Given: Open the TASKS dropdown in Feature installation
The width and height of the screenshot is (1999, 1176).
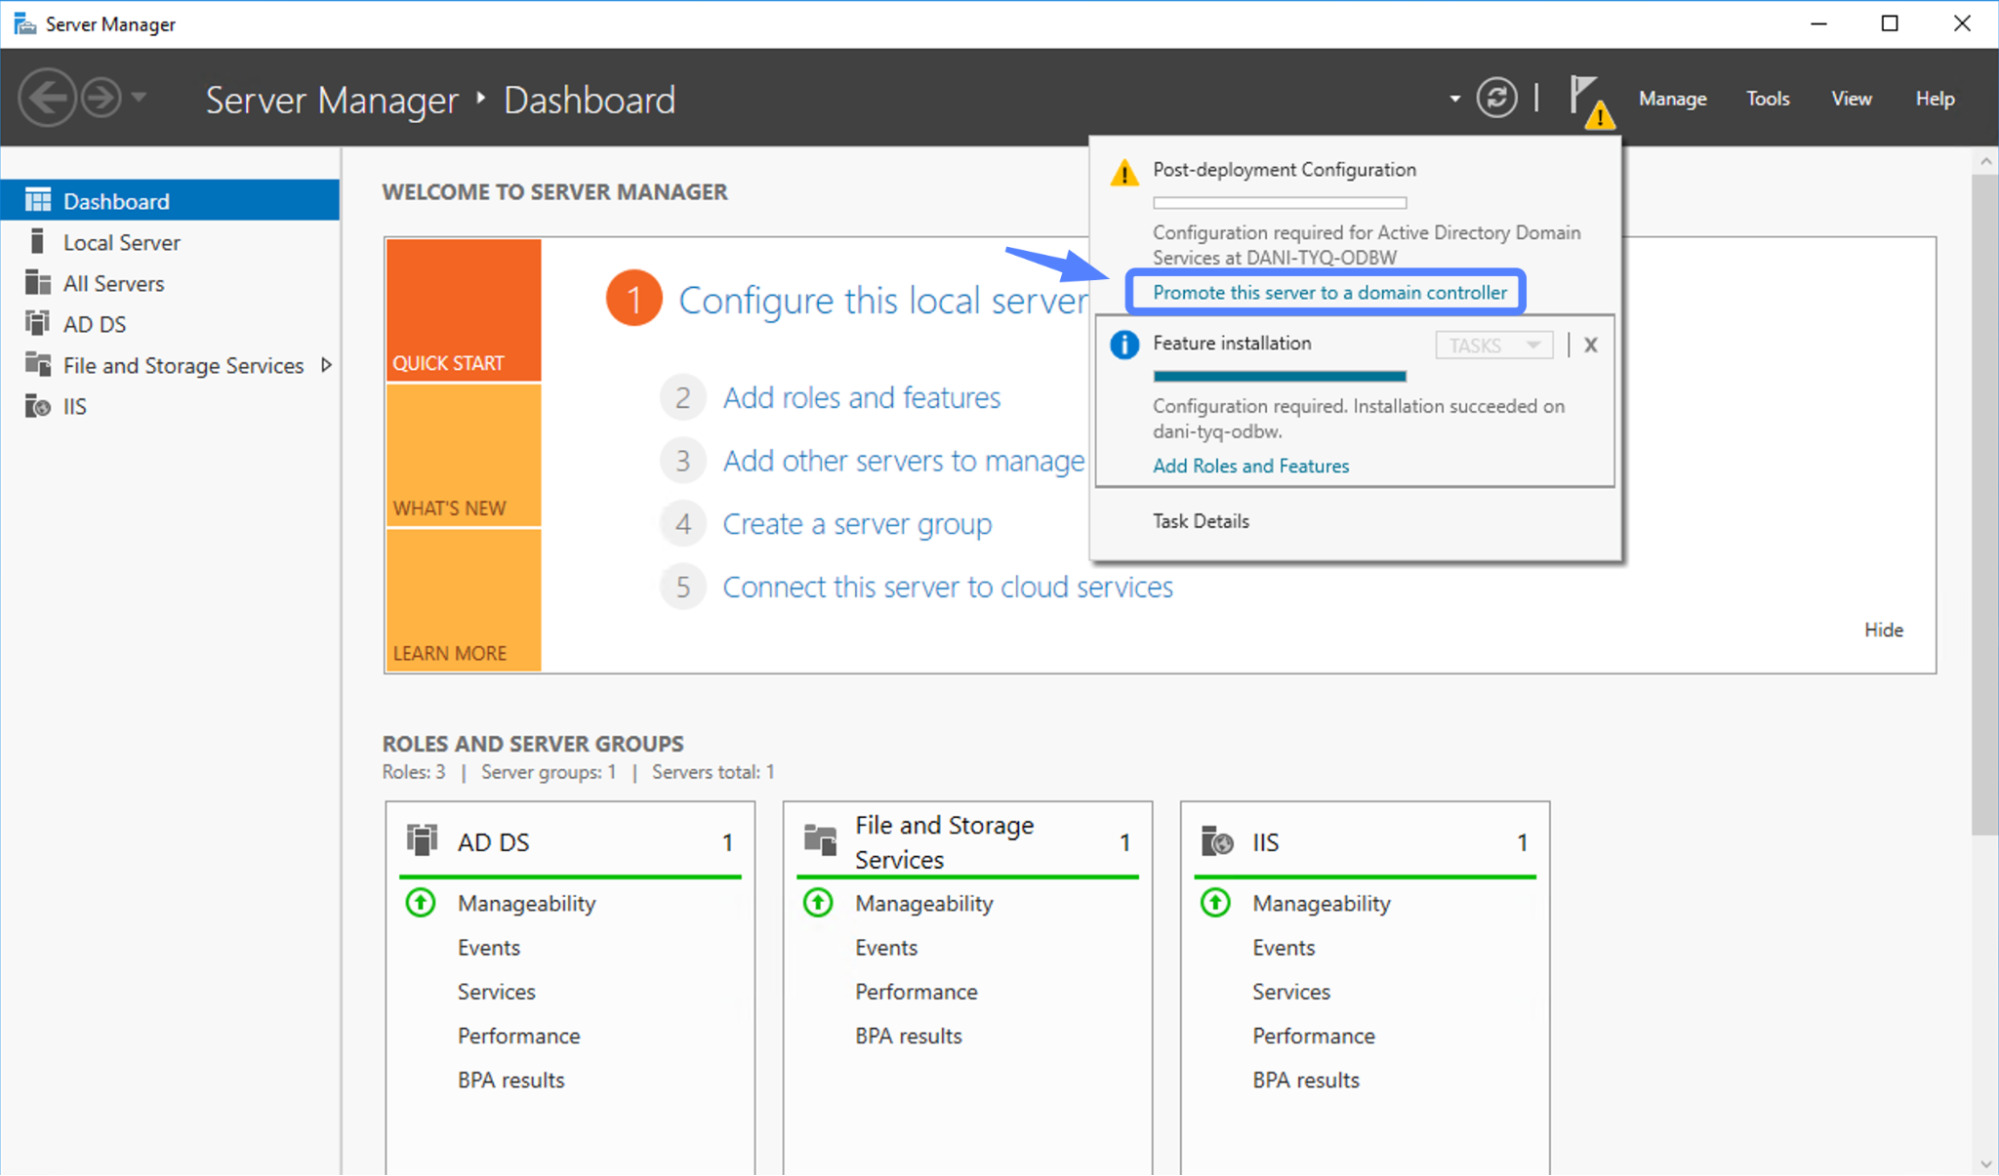Looking at the screenshot, I should (x=1493, y=344).
